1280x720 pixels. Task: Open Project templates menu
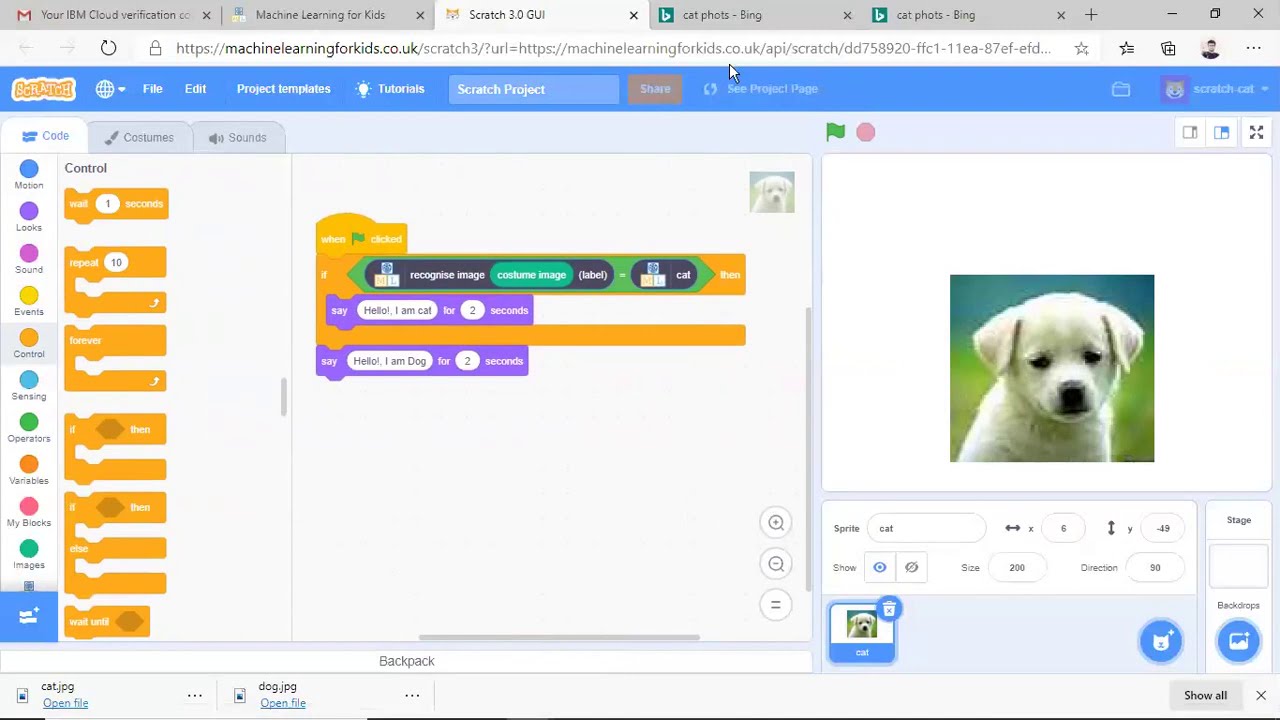coord(283,89)
